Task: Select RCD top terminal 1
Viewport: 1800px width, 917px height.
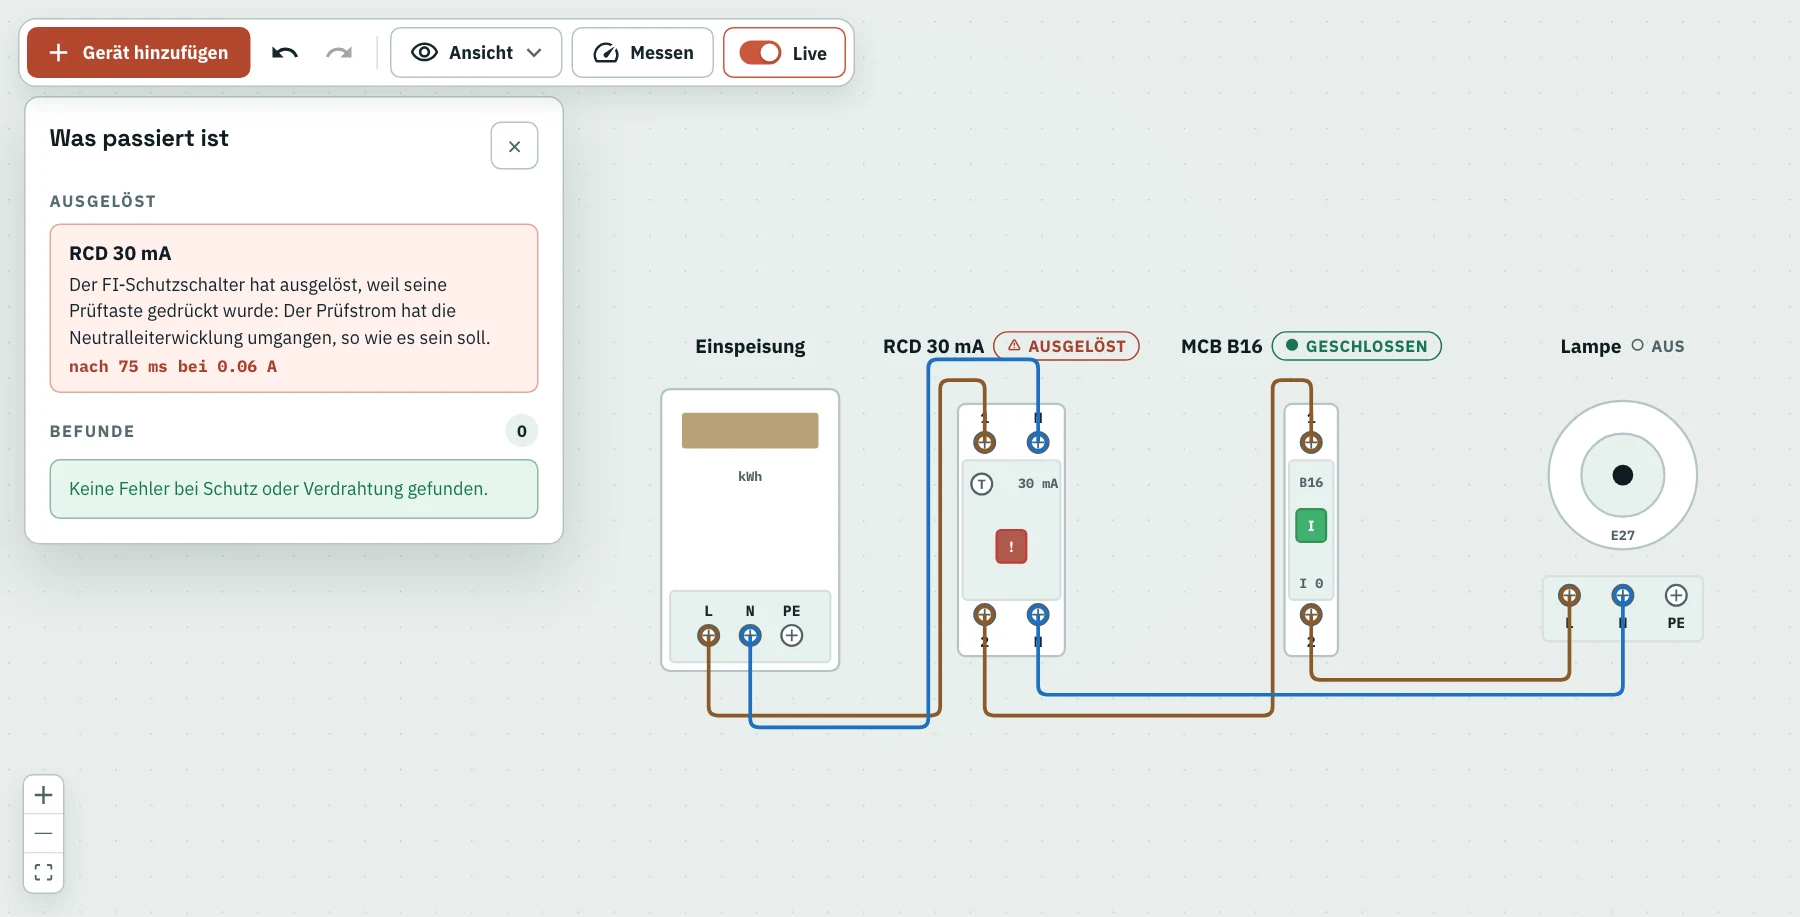Action: 984,442
